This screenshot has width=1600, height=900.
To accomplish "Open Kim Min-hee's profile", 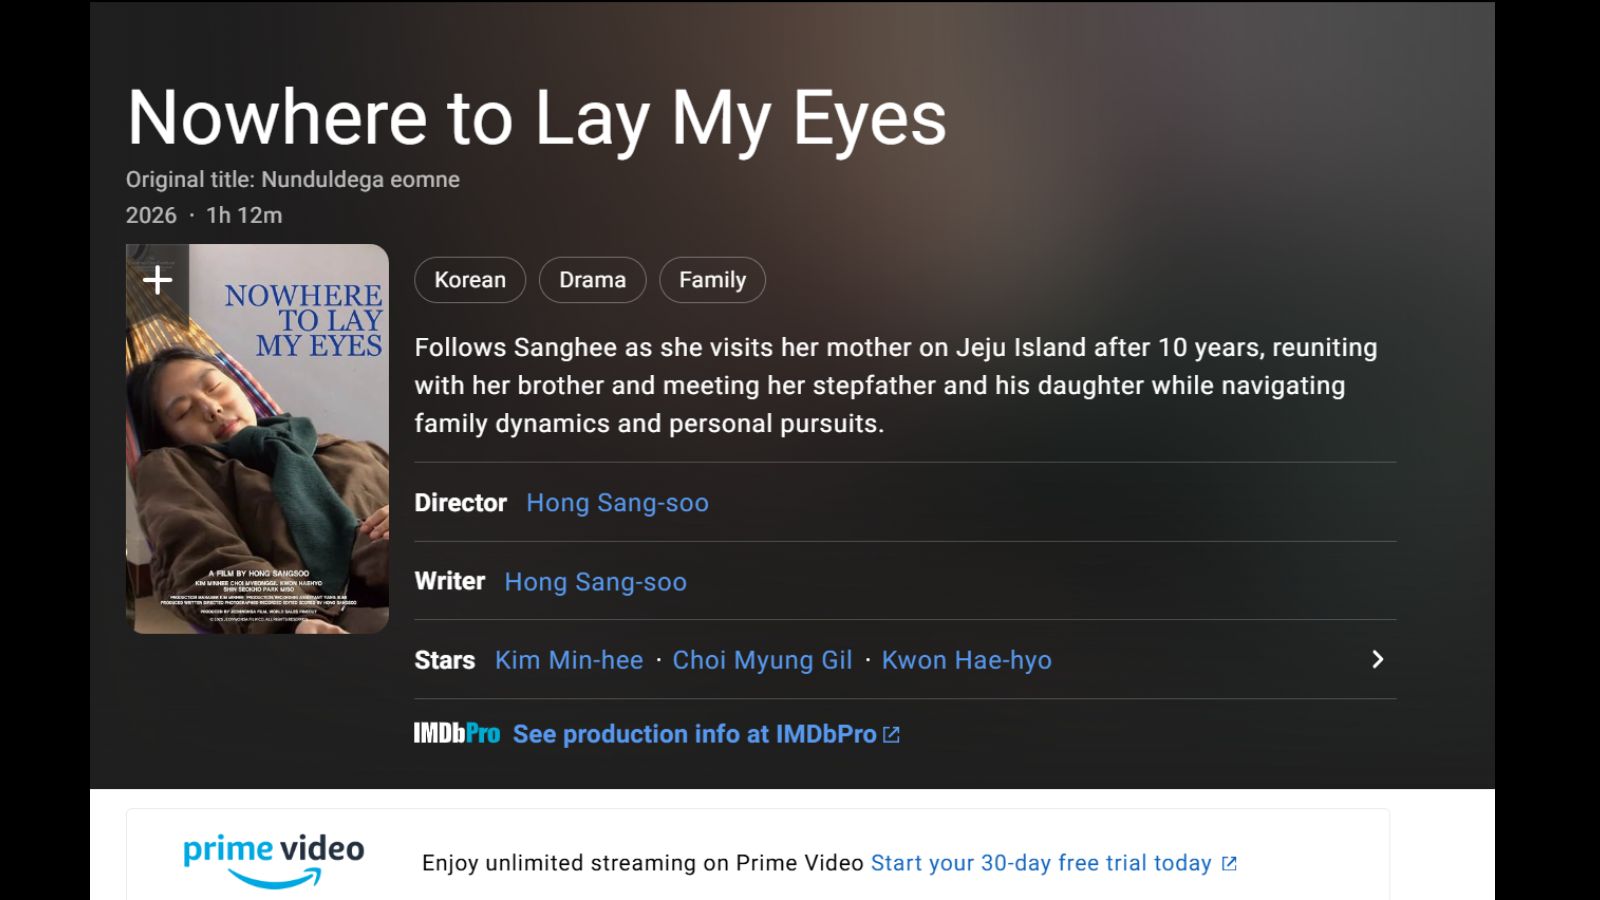I will [x=569, y=660].
